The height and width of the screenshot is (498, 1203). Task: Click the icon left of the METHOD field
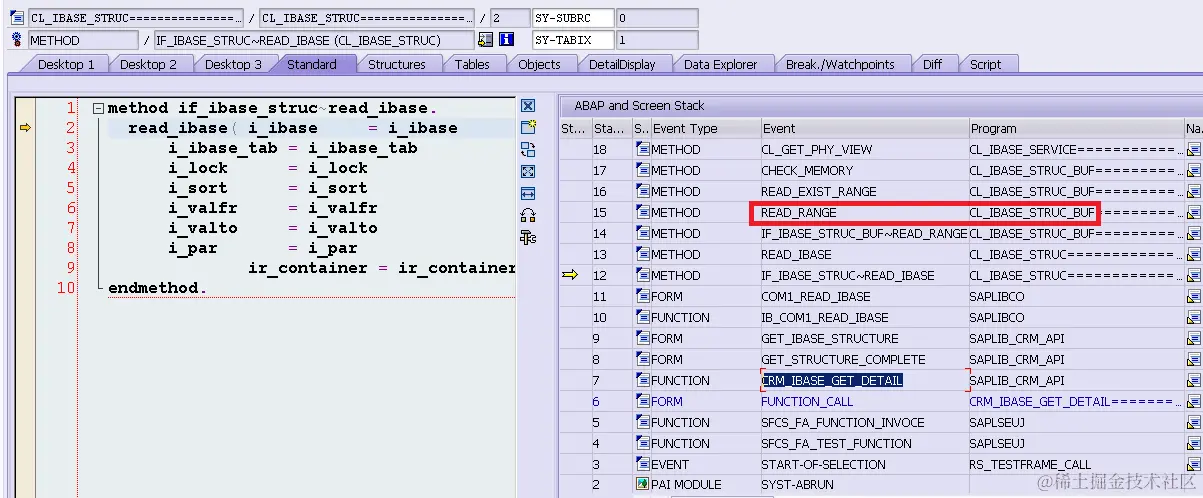coord(17,40)
